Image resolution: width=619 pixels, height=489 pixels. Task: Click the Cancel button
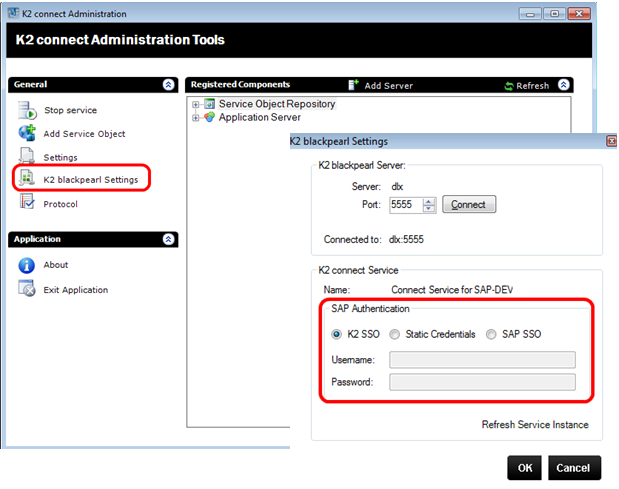[574, 468]
